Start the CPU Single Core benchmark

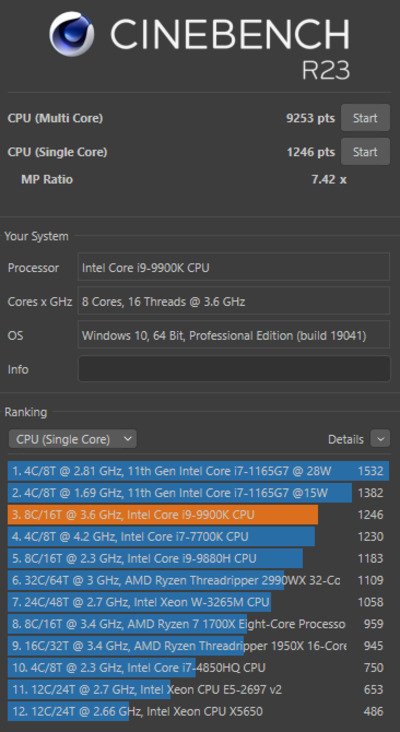pyautogui.click(x=365, y=151)
